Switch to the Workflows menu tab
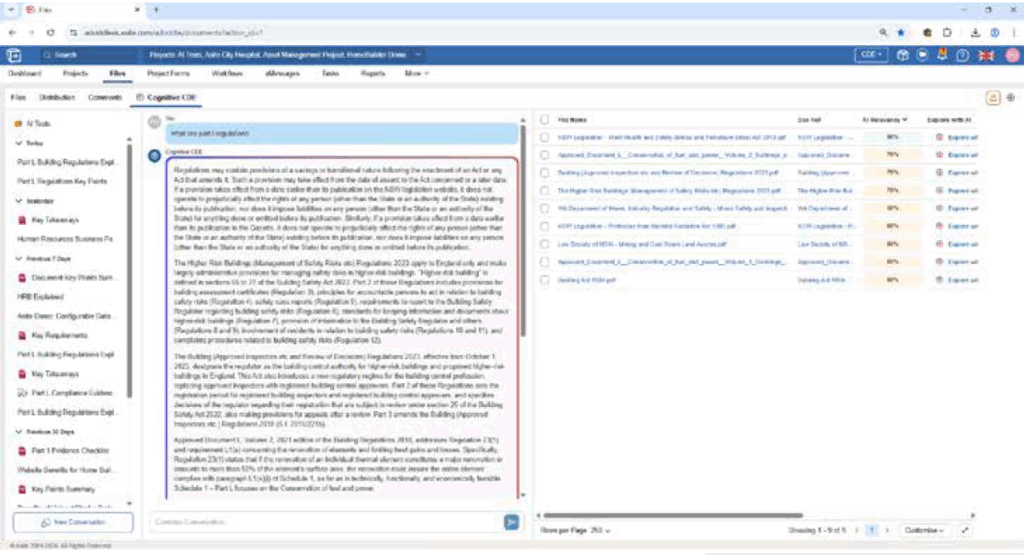 229,74
